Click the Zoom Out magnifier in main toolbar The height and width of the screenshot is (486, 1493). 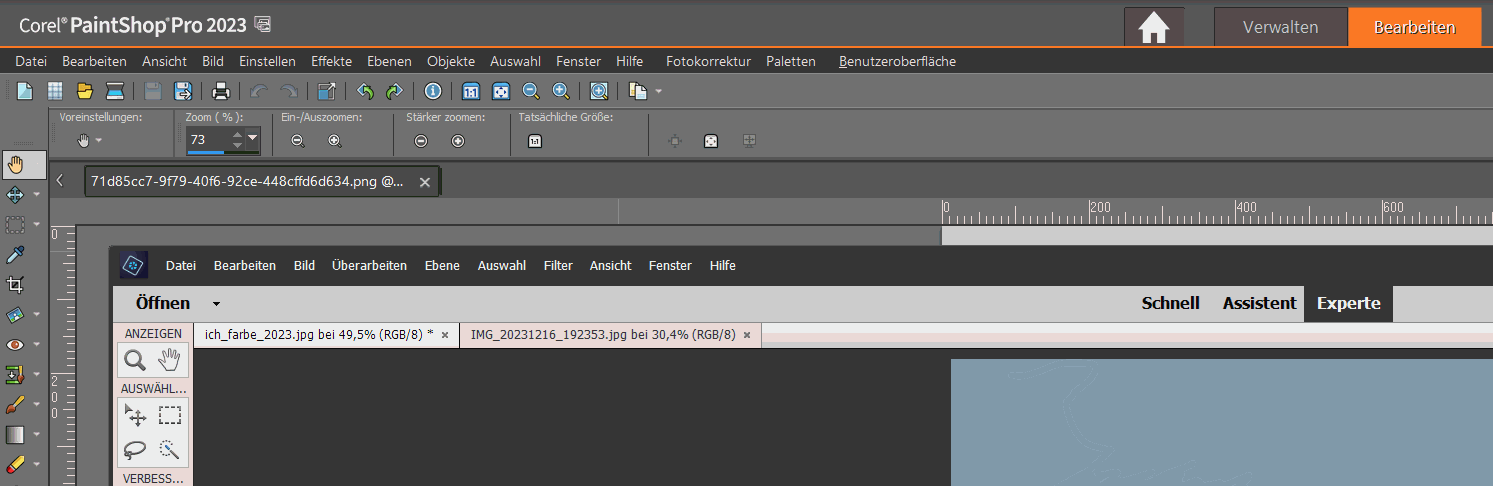(531, 91)
